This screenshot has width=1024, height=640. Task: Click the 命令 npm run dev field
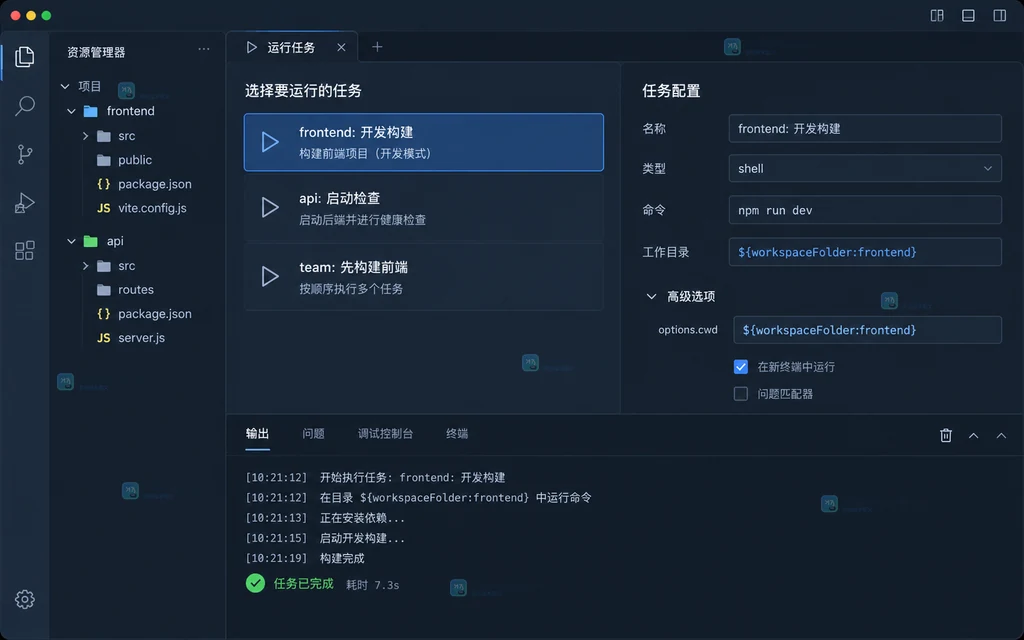(x=865, y=210)
